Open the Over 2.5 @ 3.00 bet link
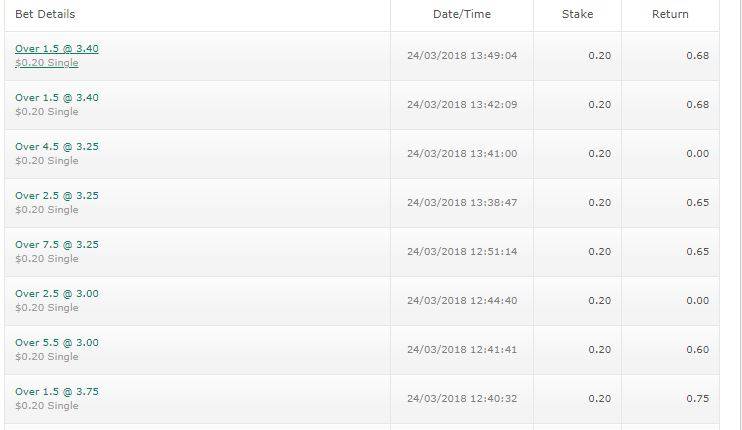This screenshot has width=742, height=430. coord(57,294)
